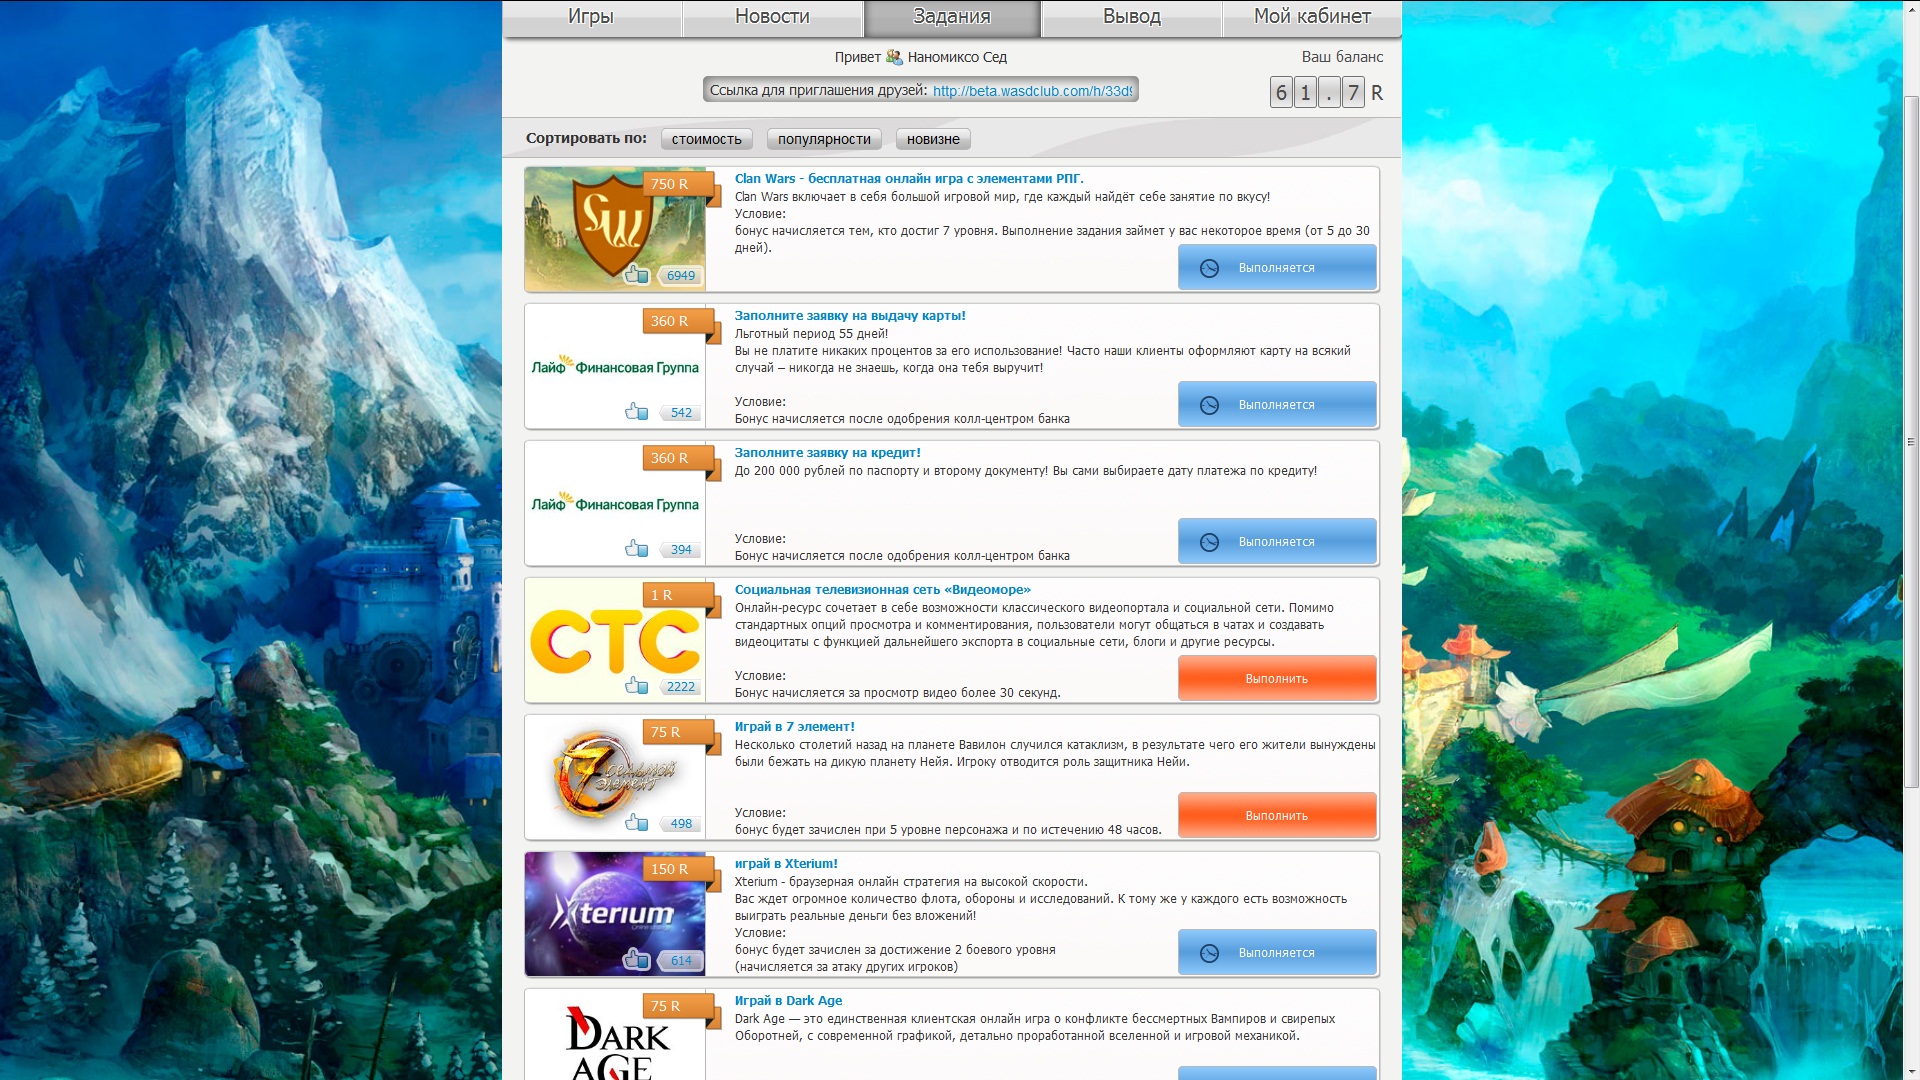Click the balance display 61.7 R

1326,93
